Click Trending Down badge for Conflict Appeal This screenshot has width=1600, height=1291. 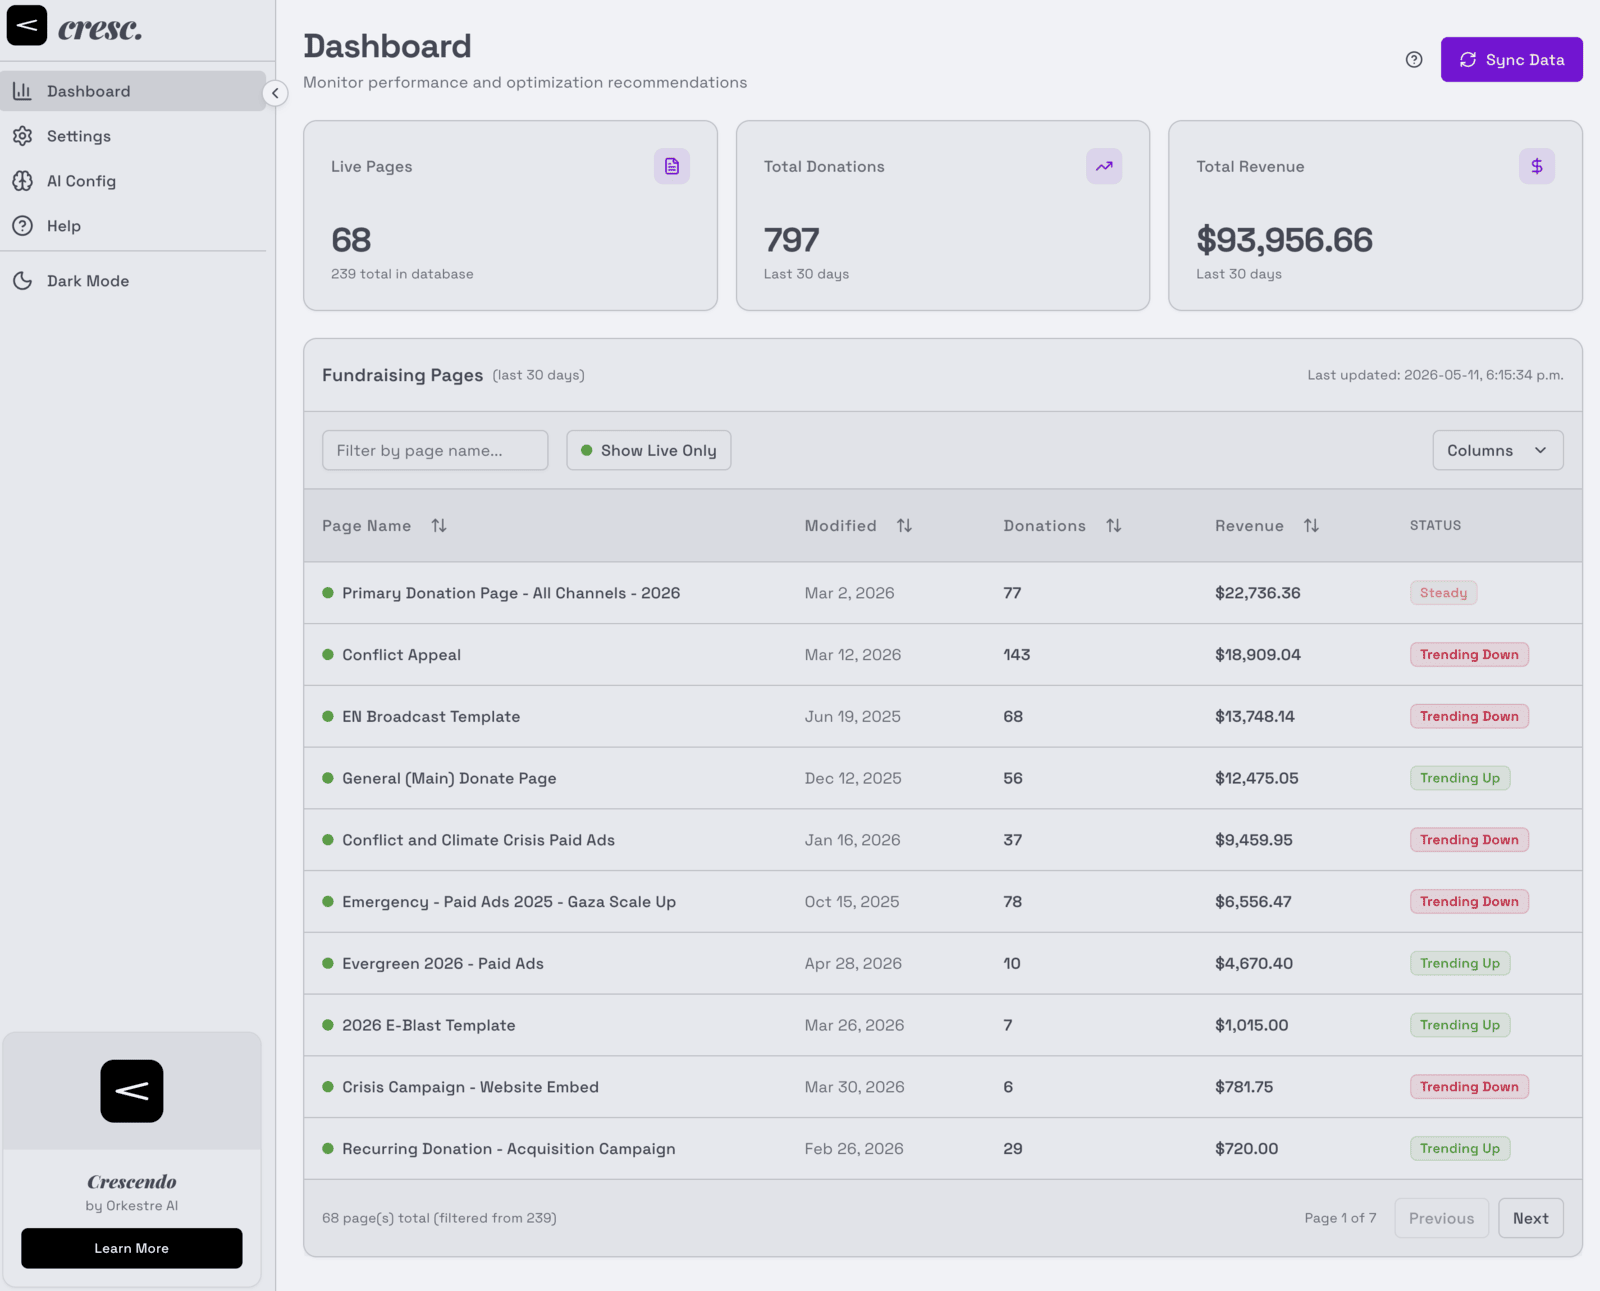pyautogui.click(x=1469, y=655)
